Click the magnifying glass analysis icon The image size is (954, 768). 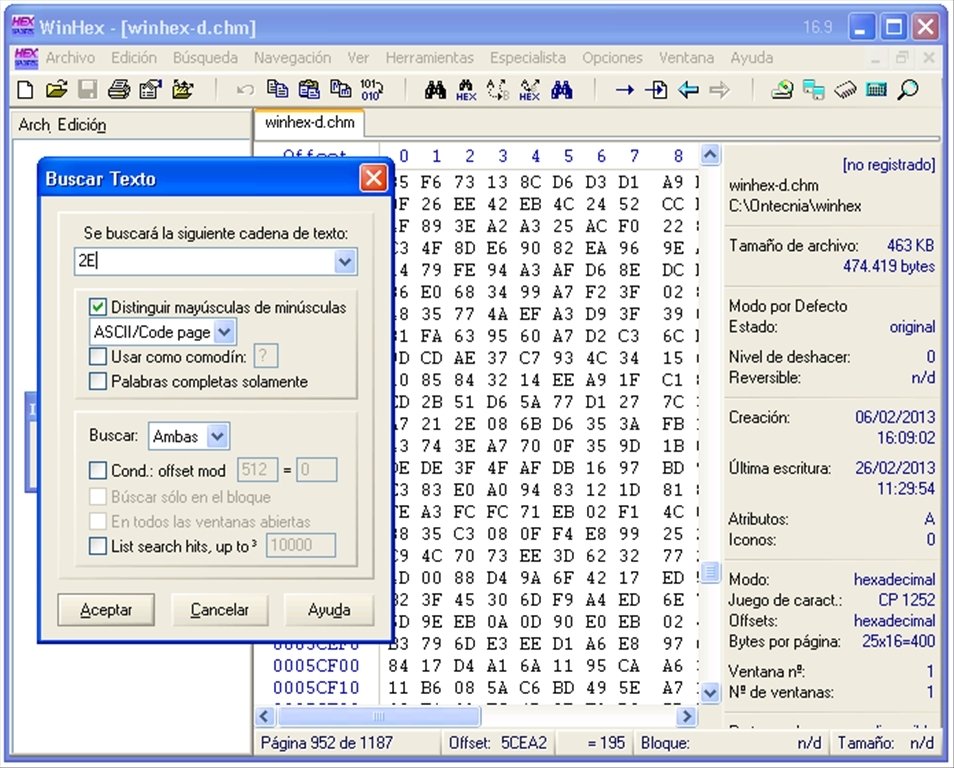coord(908,90)
